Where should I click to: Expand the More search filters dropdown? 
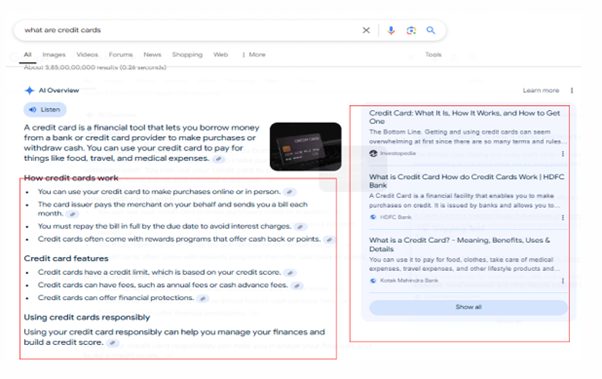click(254, 55)
